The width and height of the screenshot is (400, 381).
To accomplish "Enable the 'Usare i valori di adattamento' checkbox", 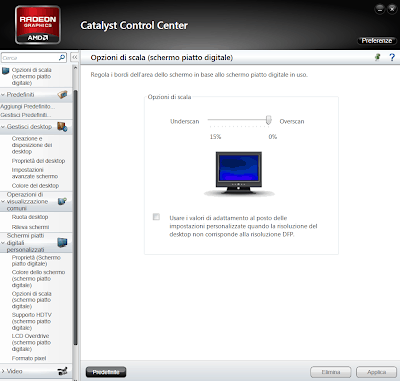I will tap(156, 217).
